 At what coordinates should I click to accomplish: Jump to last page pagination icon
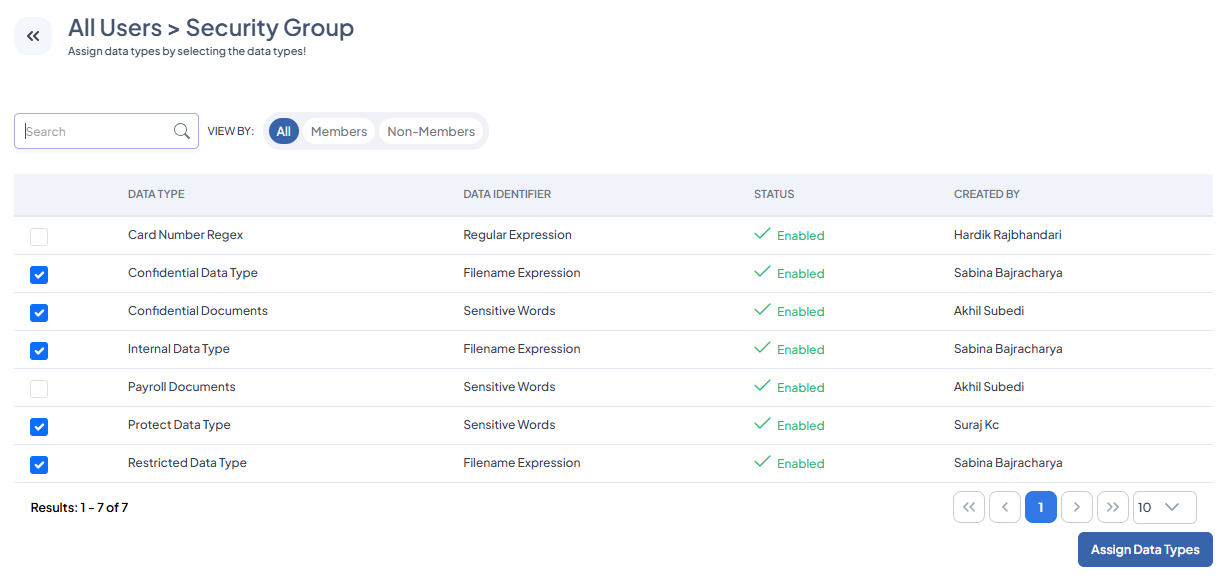pos(1112,507)
